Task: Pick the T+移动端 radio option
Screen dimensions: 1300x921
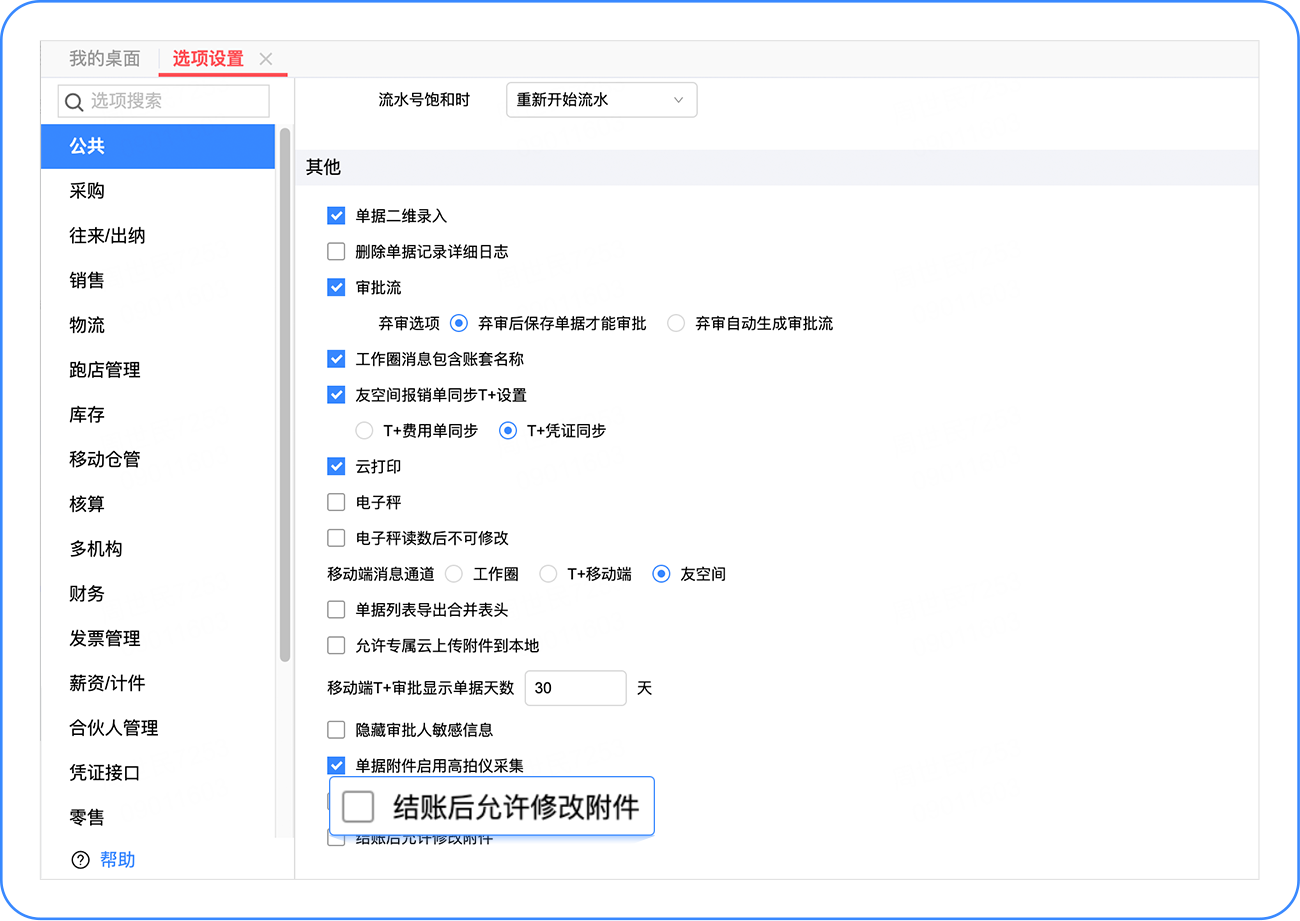Action: [x=548, y=575]
